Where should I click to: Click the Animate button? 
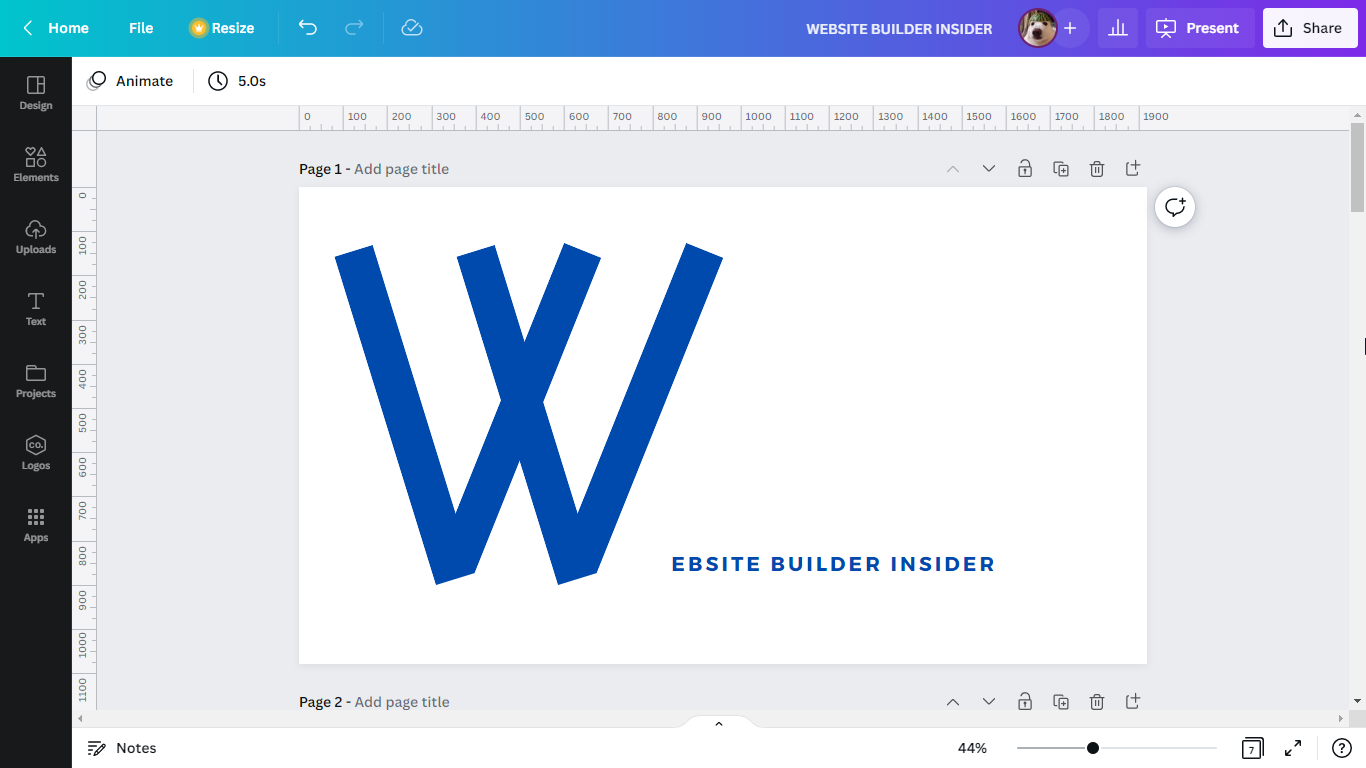click(131, 81)
